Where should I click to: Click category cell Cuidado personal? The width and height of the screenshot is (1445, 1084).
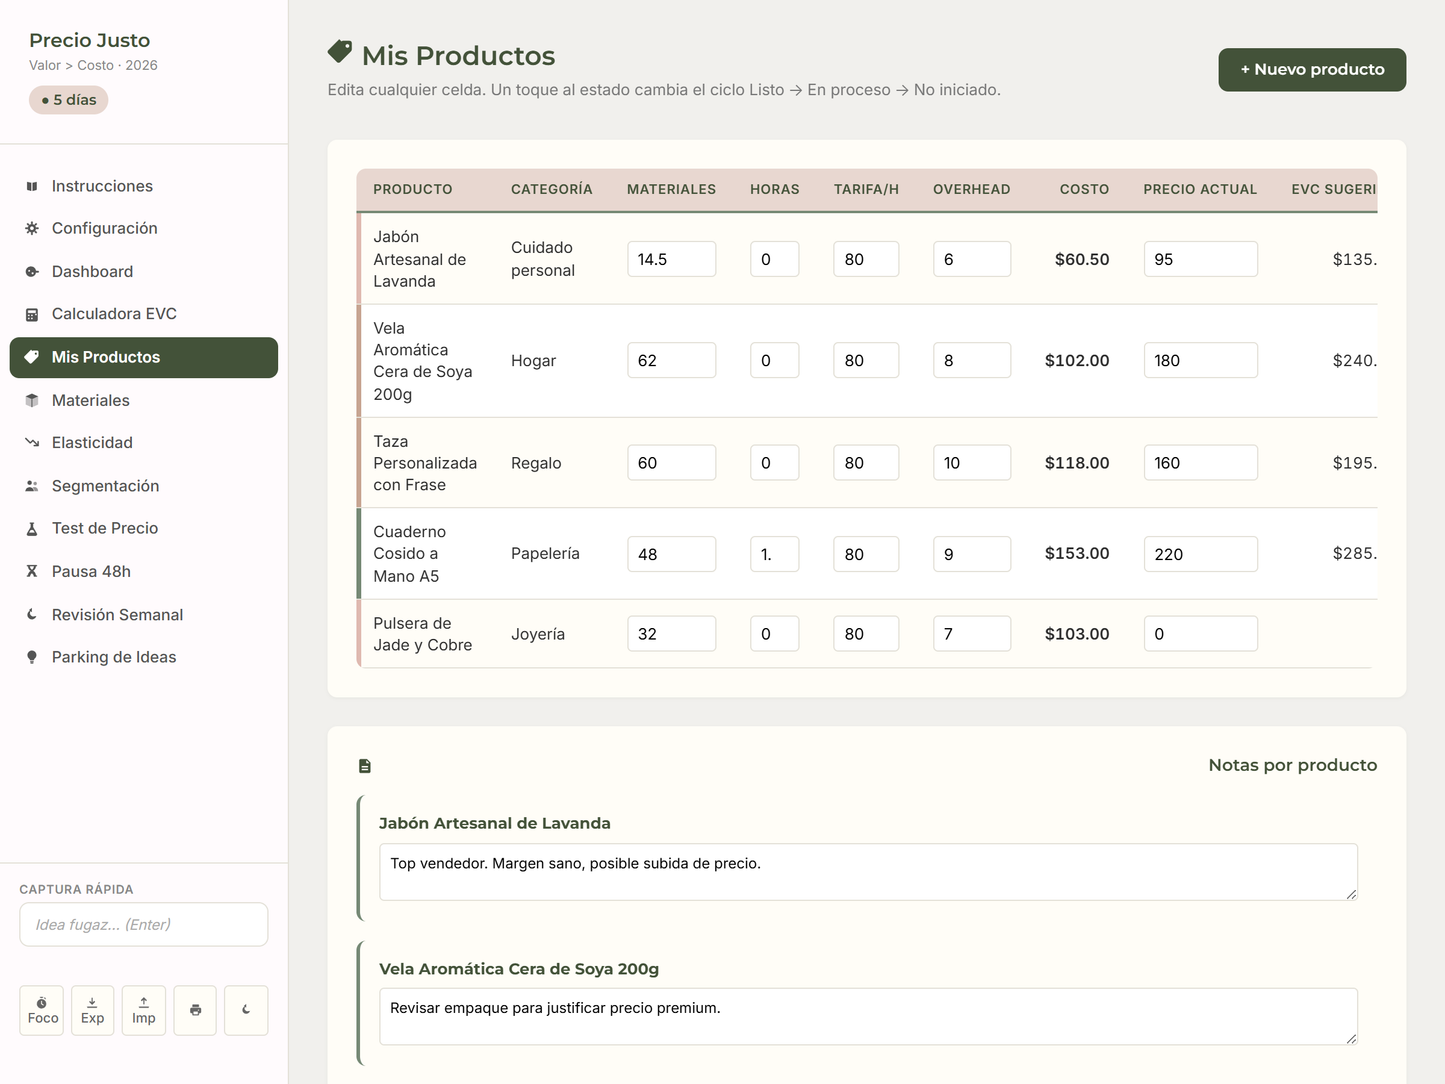click(x=543, y=259)
